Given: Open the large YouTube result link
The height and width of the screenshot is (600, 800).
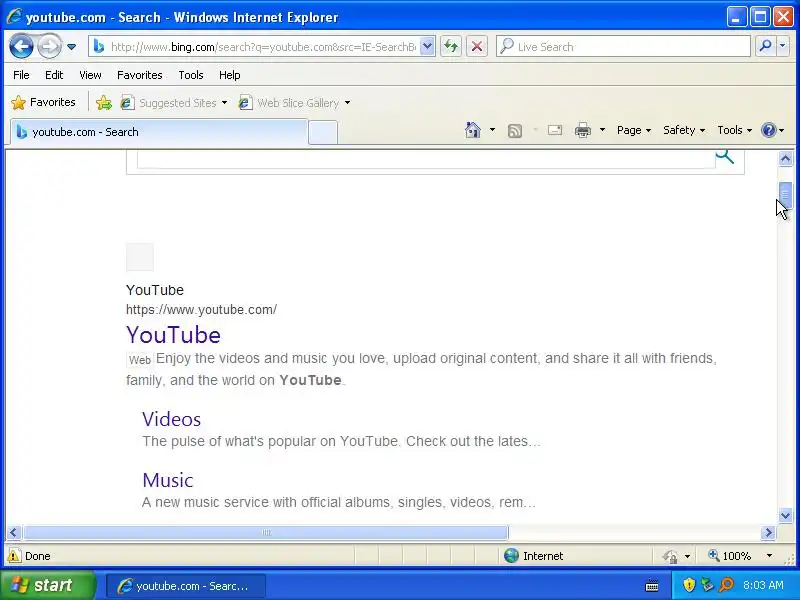Looking at the screenshot, I should click(173, 335).
